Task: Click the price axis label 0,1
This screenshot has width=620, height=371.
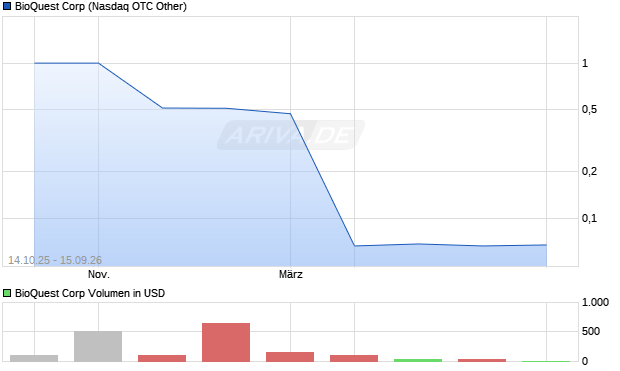Action: 589,218
